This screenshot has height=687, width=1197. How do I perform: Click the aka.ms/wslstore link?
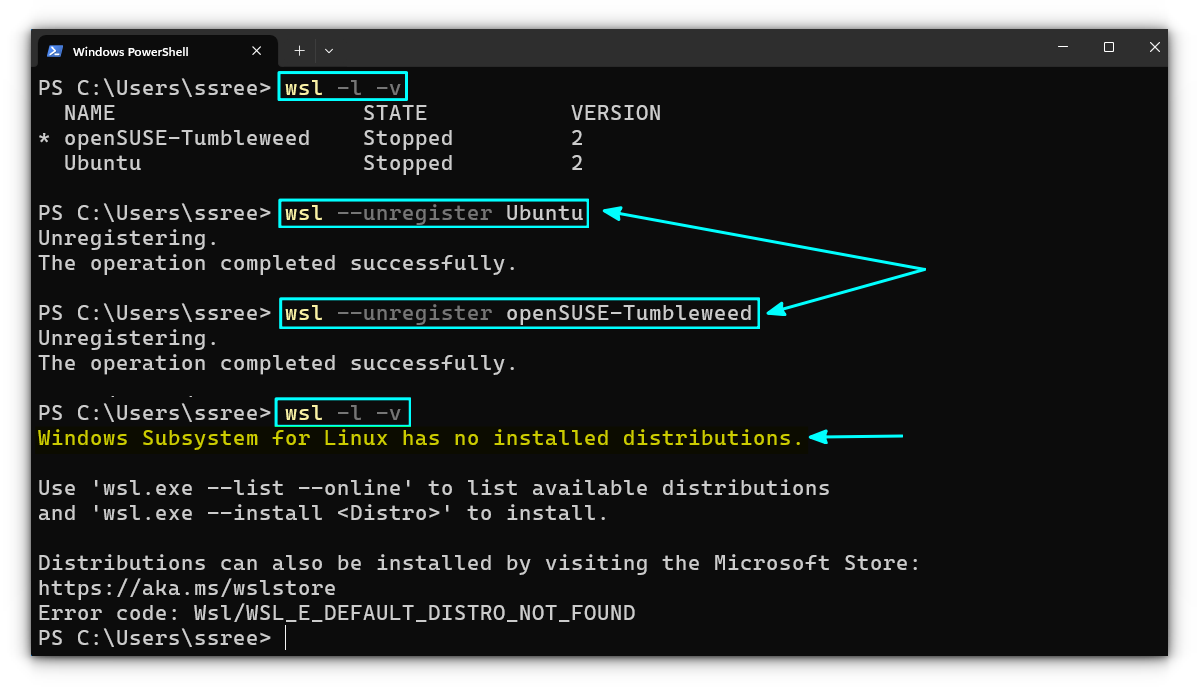click(185, 587)
